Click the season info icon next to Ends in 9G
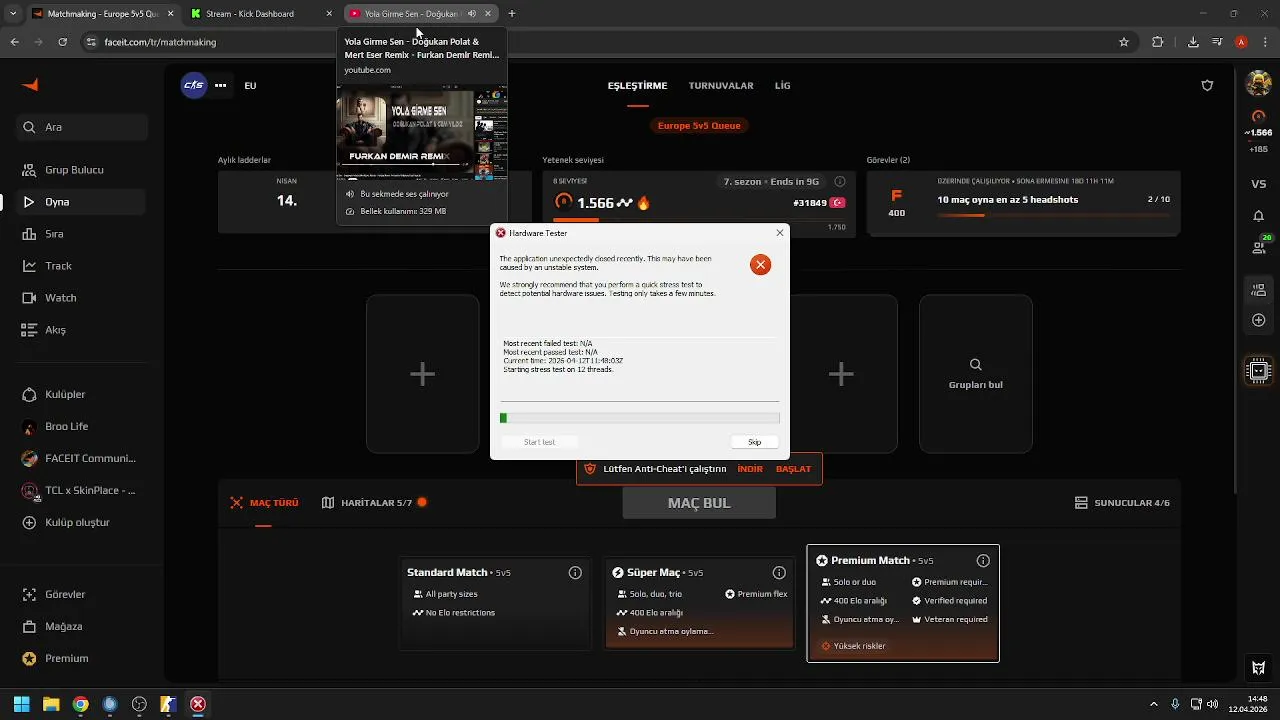The image size is (1280, 720). pos(840,182)
